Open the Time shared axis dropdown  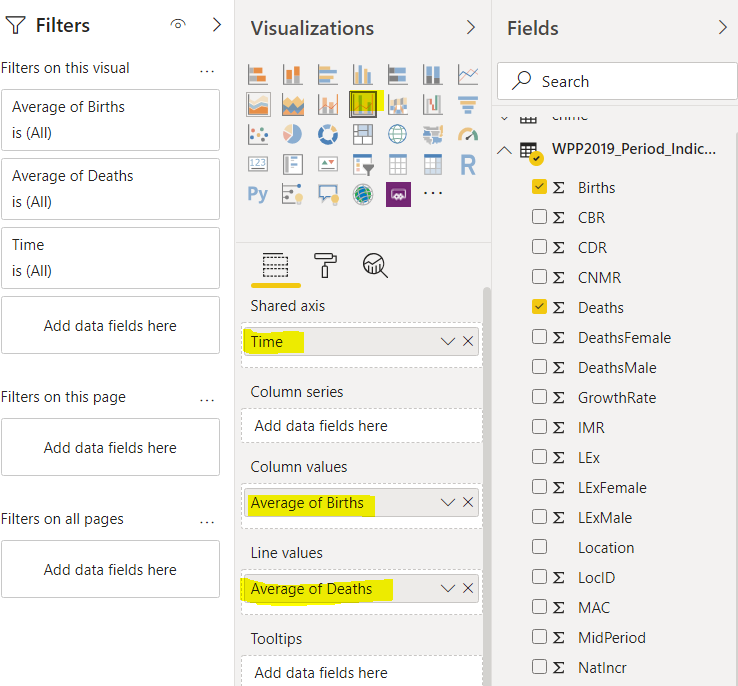click(x=448, y=342)
